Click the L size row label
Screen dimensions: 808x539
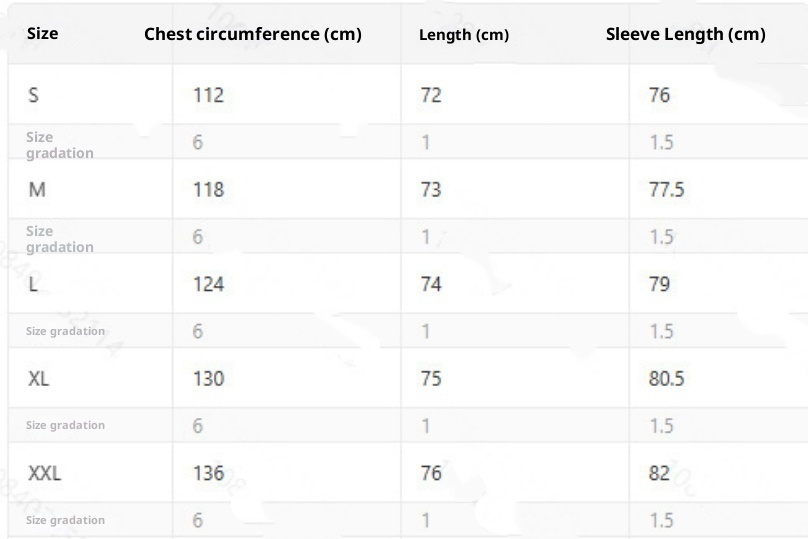pyautogui.click(x=34, y=284)
